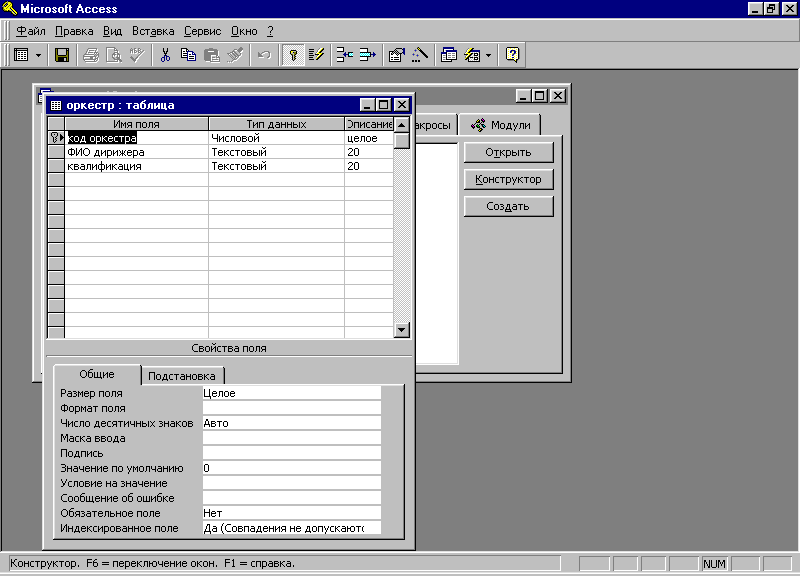Screen dimensions: 800x576
Task: Switch to the Модули tab
Action: click(x=500, y=125)
